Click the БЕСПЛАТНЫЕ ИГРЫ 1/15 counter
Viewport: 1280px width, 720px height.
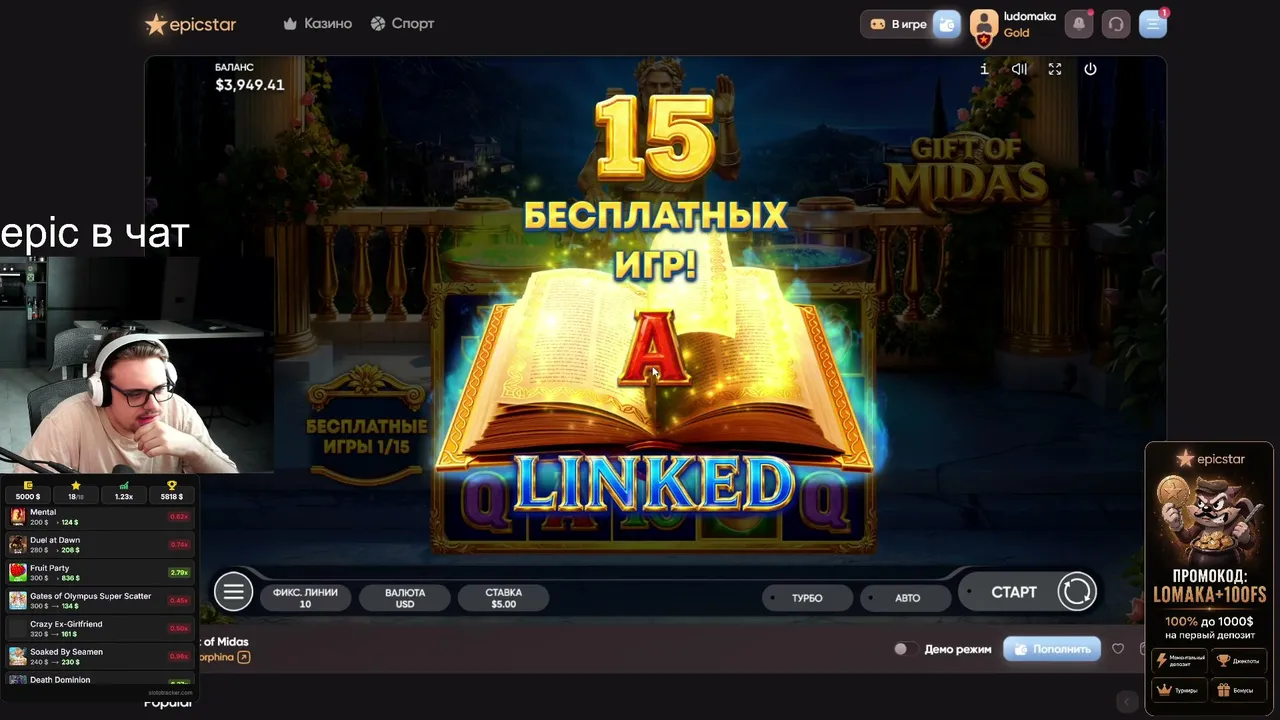point(366,436)
